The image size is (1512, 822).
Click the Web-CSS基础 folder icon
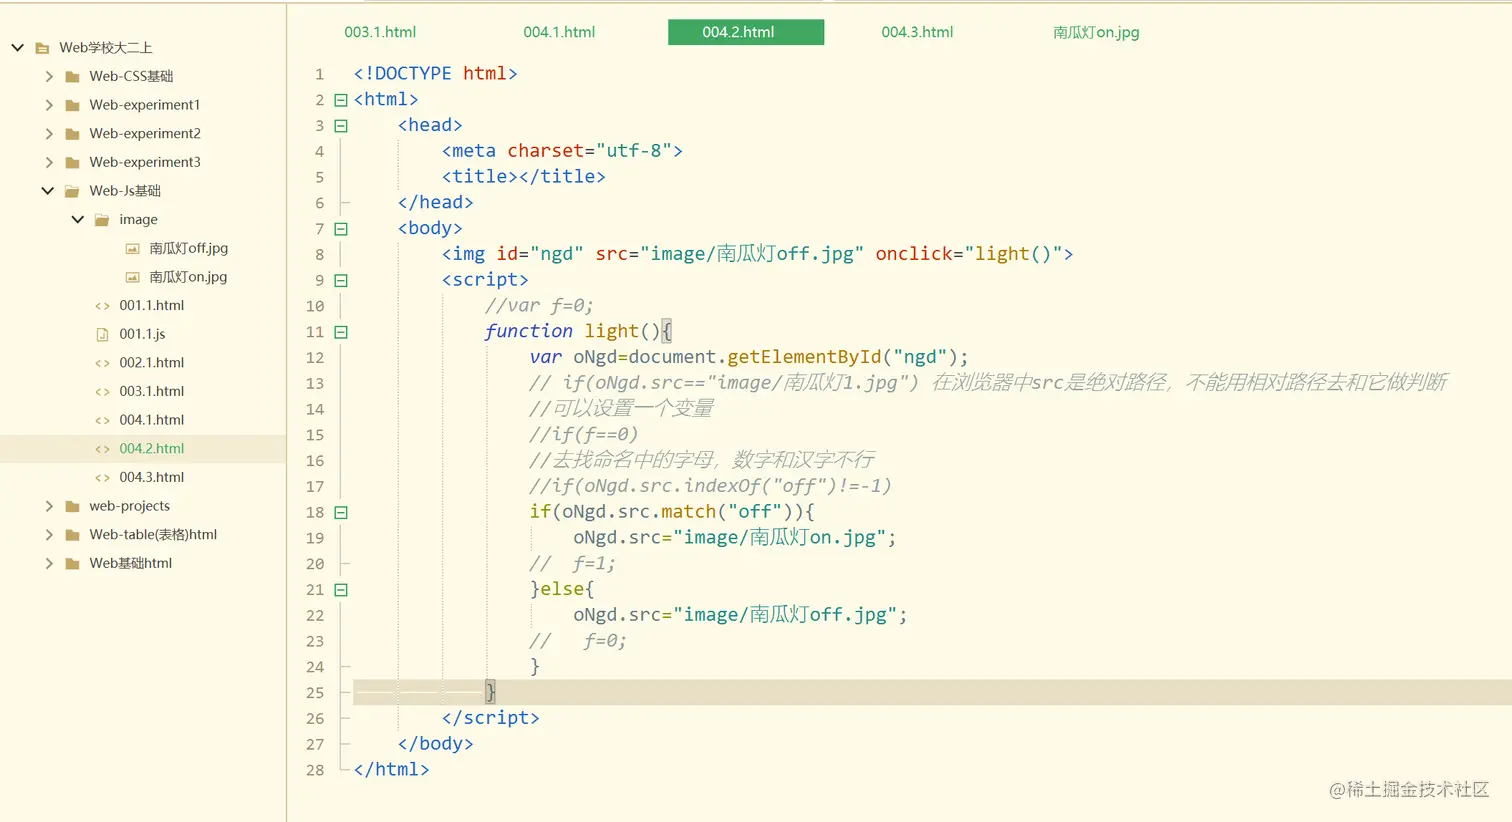72,76
